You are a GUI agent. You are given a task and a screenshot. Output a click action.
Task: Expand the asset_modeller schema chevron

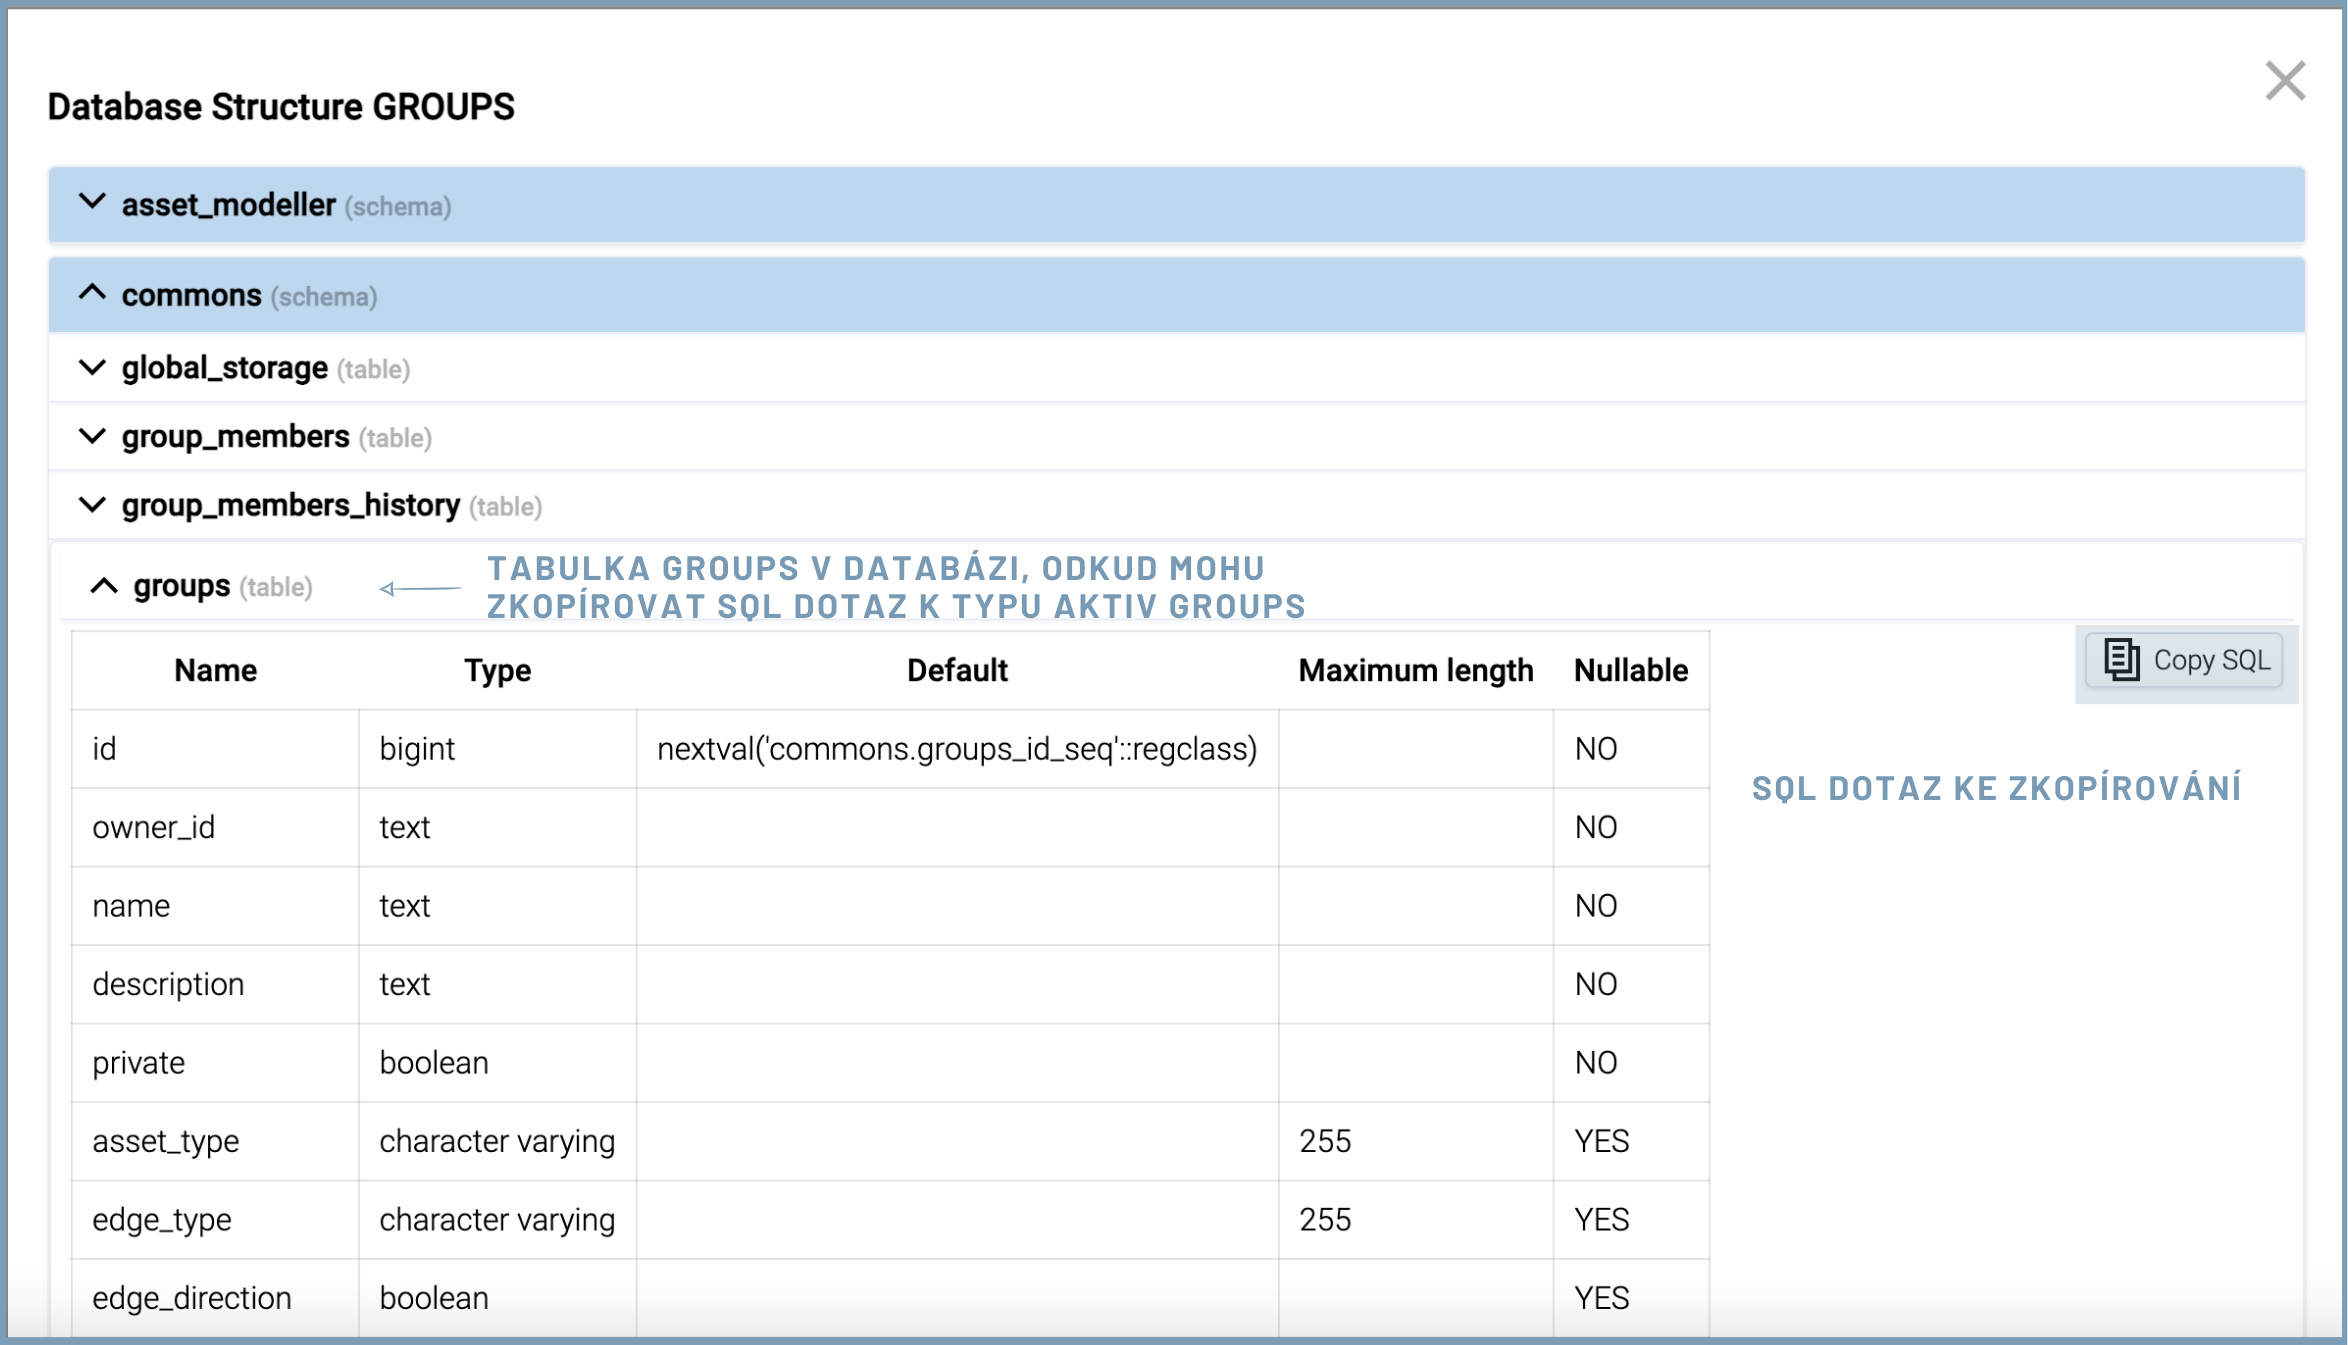click(92, 203)
